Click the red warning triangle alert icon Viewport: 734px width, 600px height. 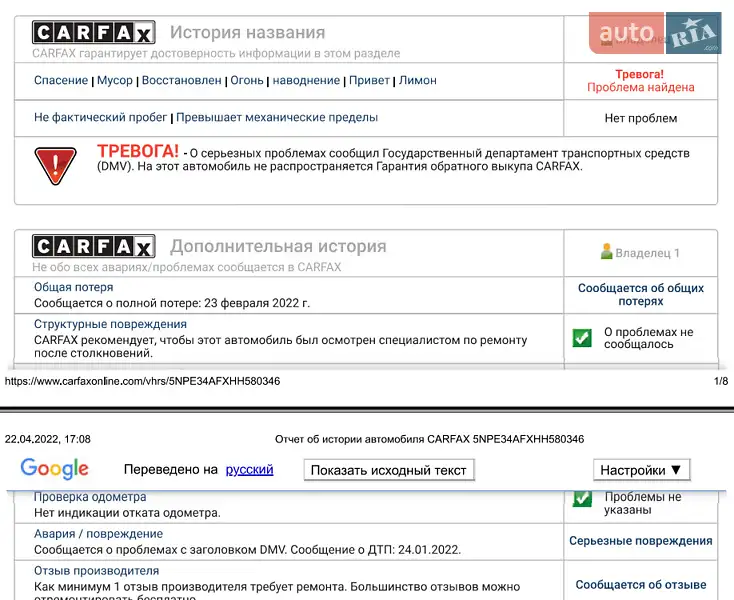coord(55,166)
